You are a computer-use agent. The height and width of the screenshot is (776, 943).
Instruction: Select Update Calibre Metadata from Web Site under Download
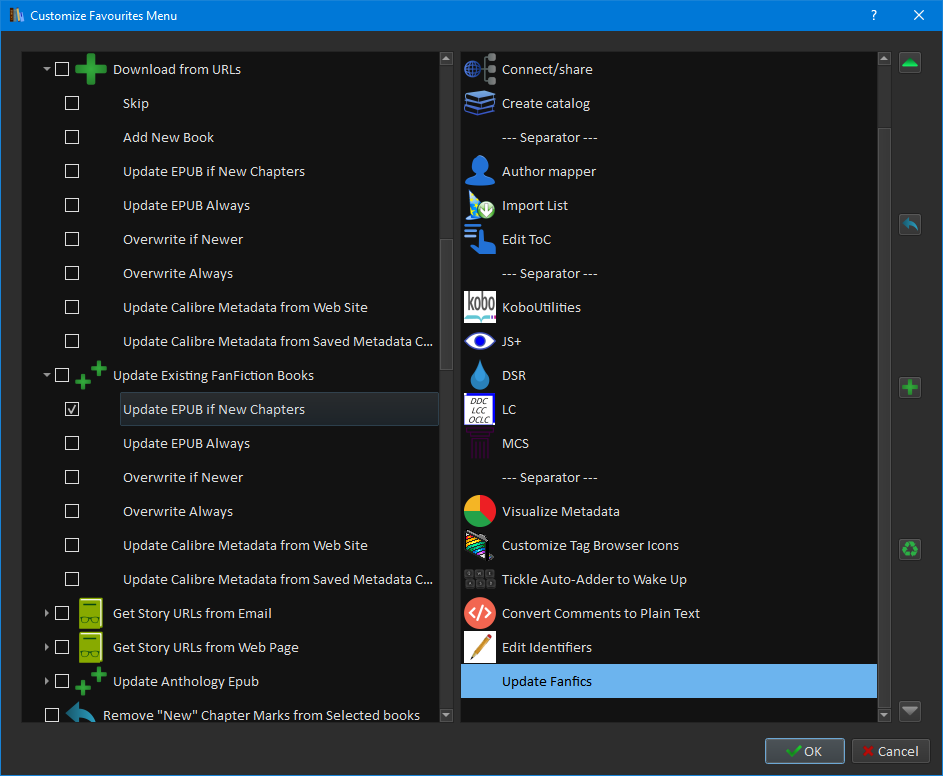coord(245,307)
